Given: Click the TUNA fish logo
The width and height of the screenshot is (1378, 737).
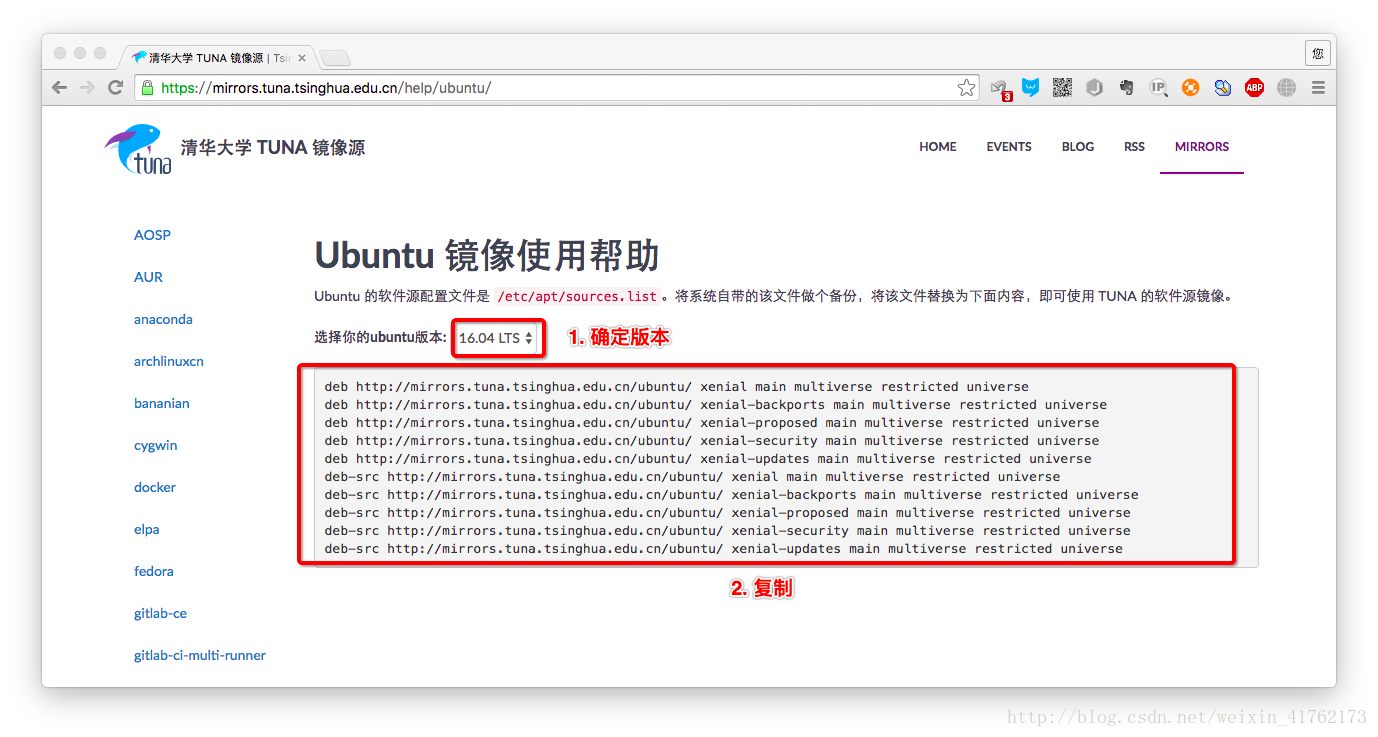Looking at the screenshot, I should coord(139,148).
